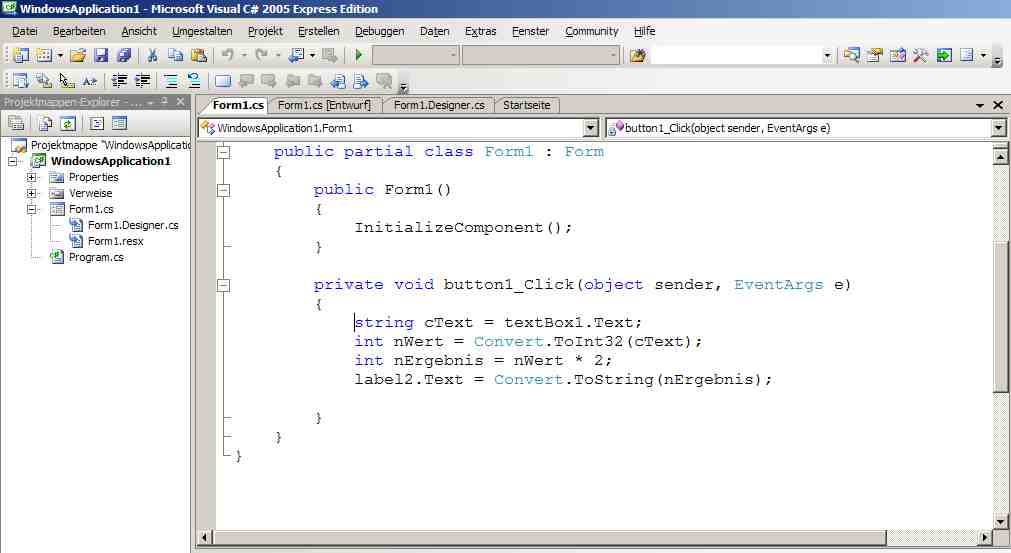
Task: Cut selection with the scissors icon
Action: click(152, 55)
